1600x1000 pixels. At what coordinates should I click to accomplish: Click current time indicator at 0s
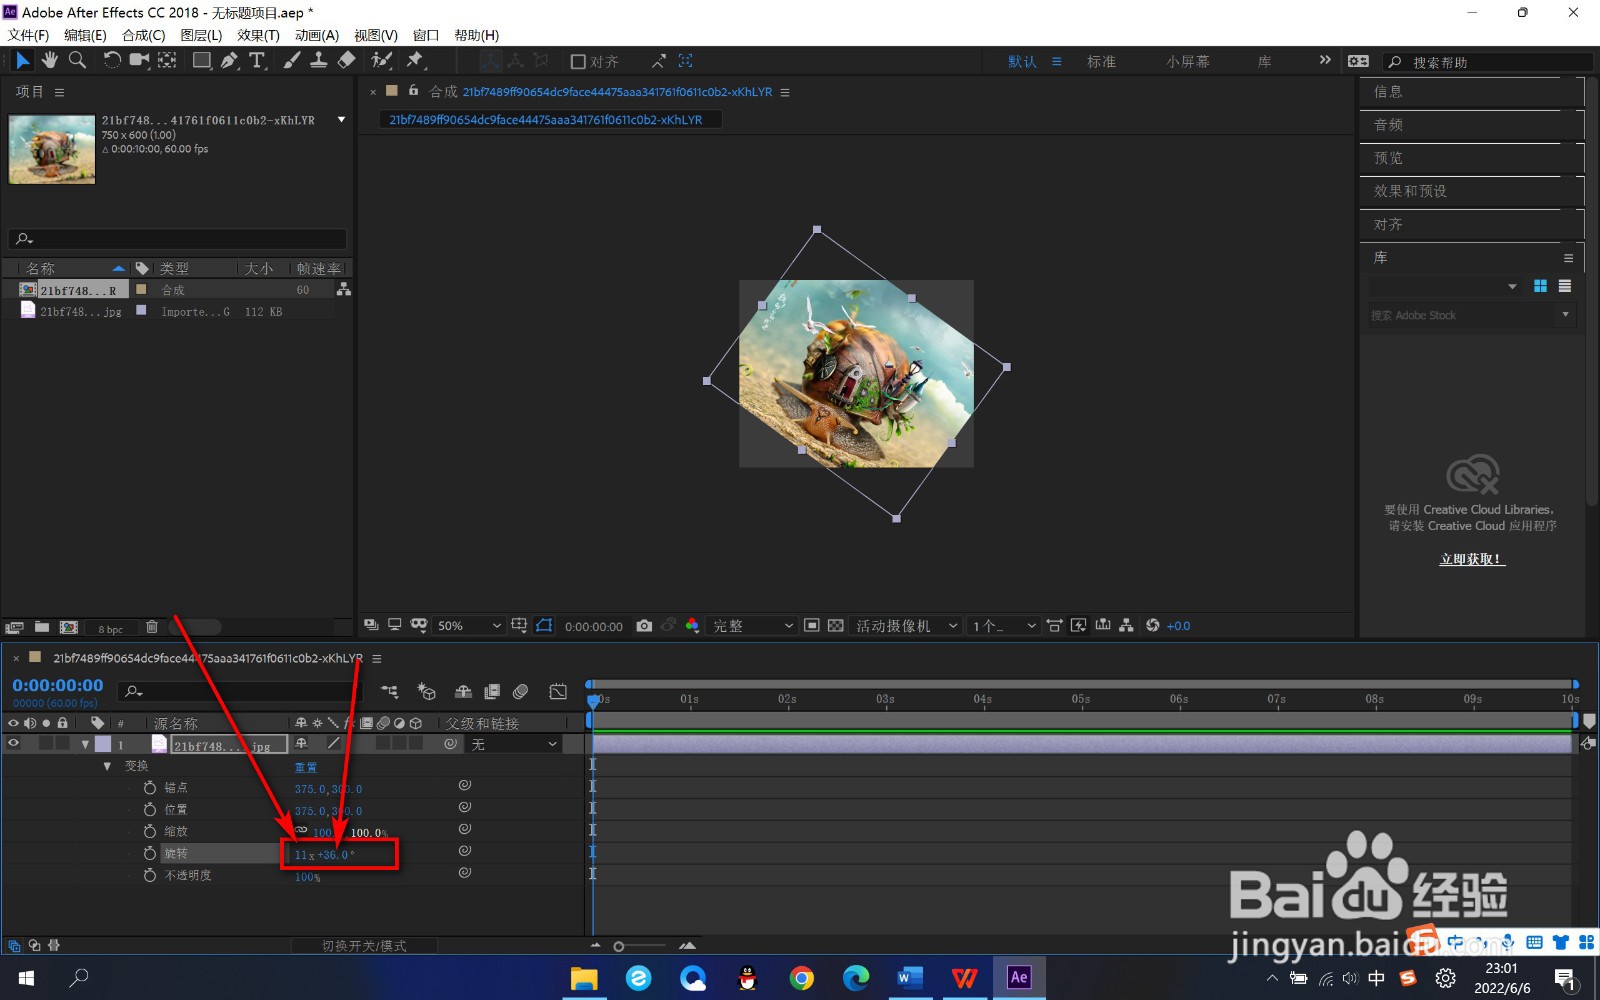[593, 701]
